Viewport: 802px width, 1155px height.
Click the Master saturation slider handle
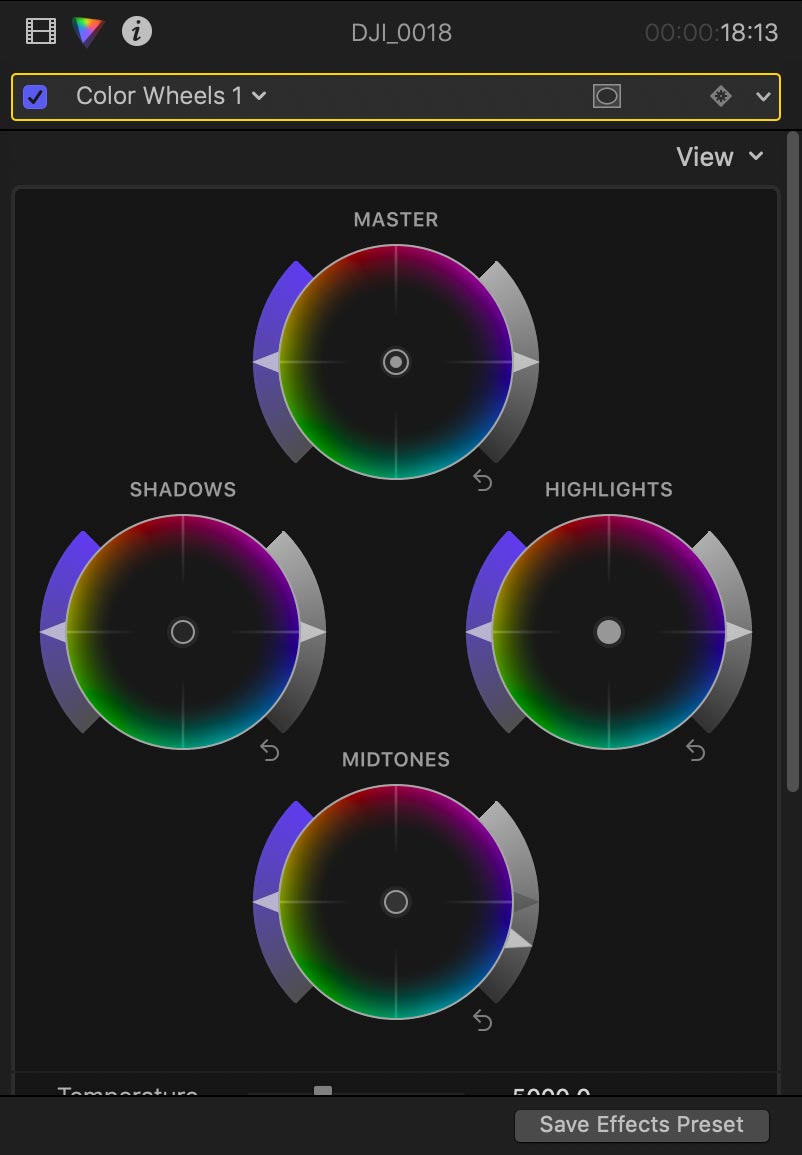tap(266, 362)
